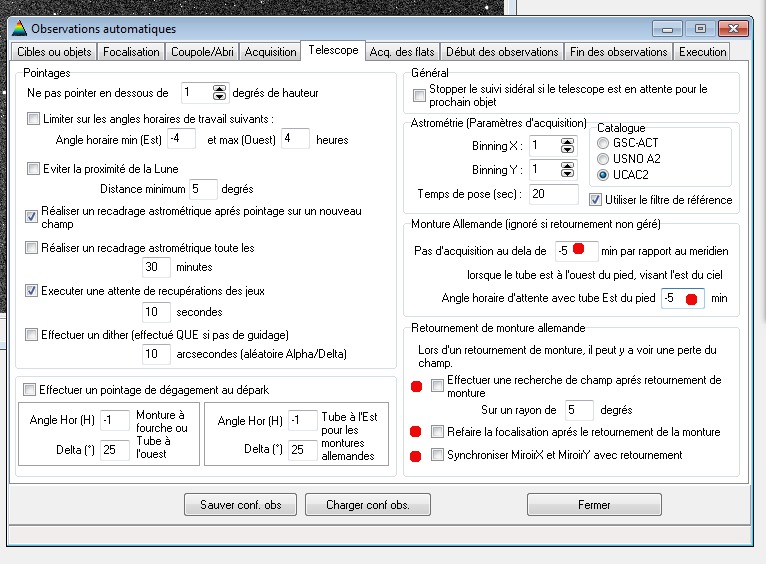Enable Effectuer un dither checkbox
Viewport: 766px width, 564px height.
click(31, 334)
